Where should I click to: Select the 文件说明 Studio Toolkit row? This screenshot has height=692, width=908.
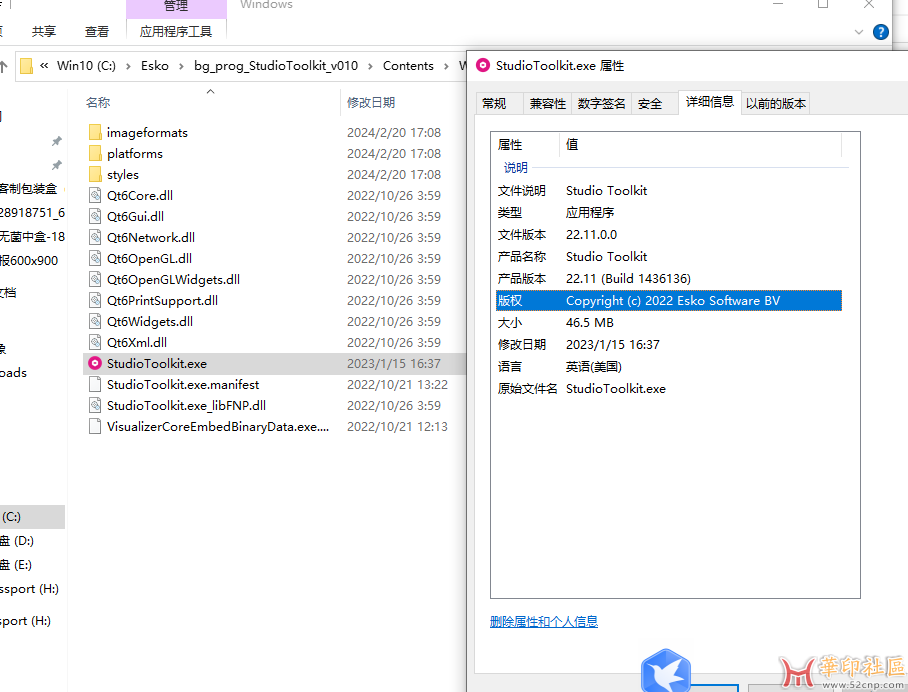(x=669, y=191)
